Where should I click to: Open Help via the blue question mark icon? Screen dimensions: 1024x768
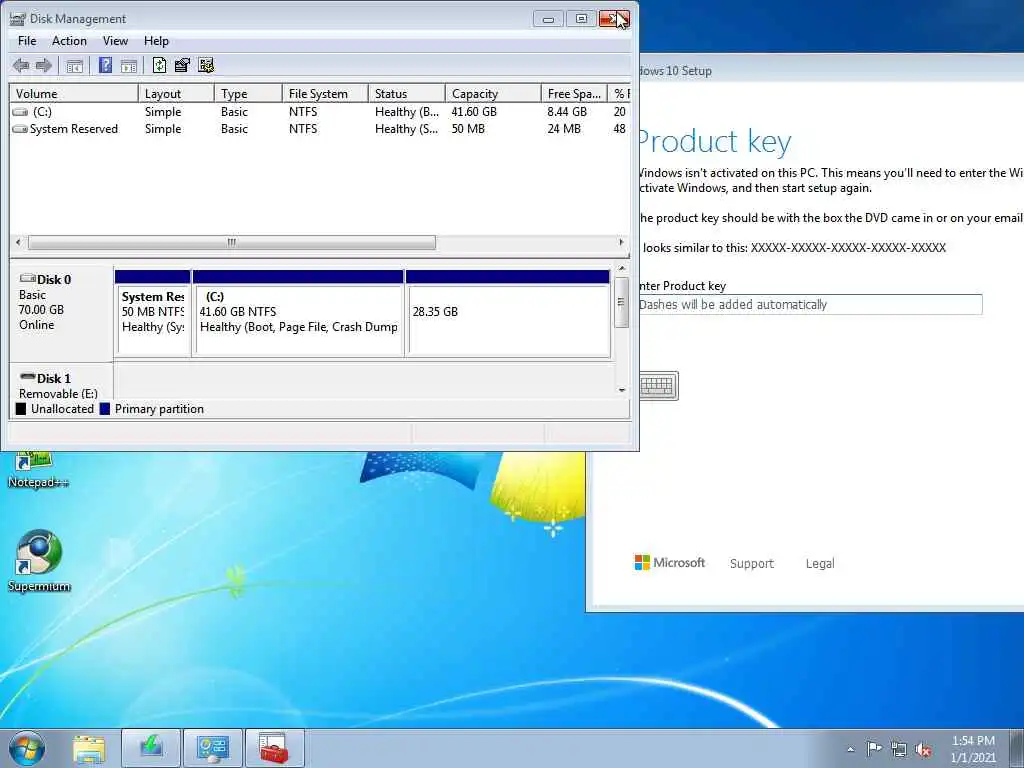click(105, 65)
